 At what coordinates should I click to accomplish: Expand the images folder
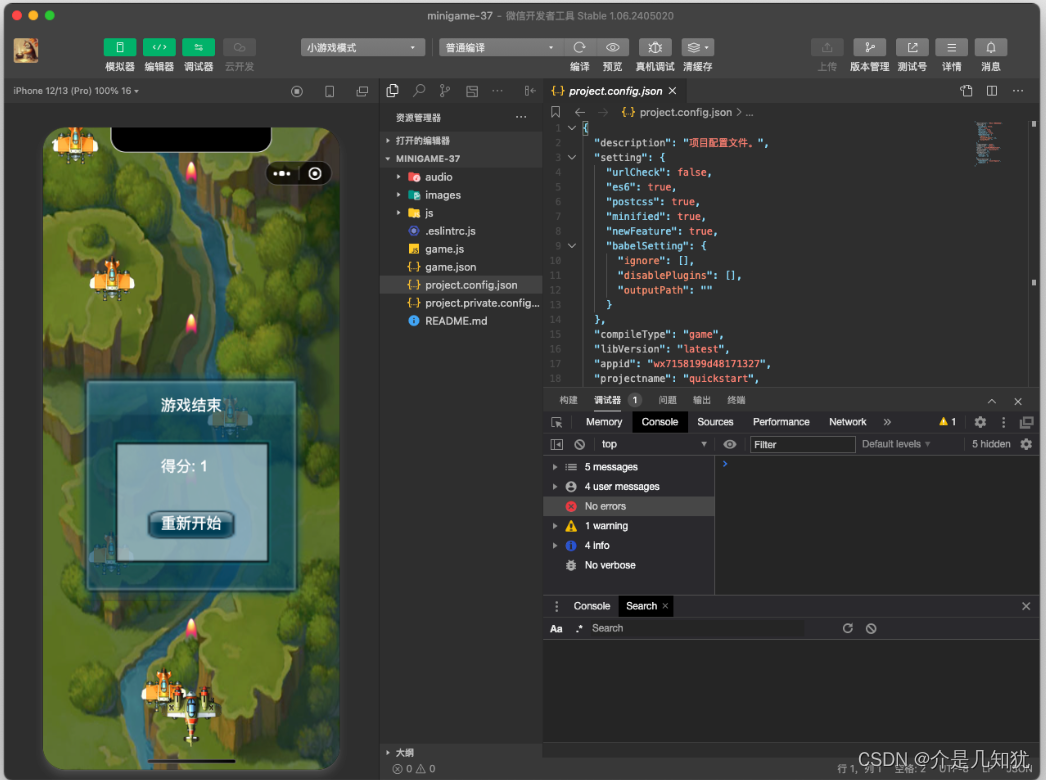tap(461, 195)
